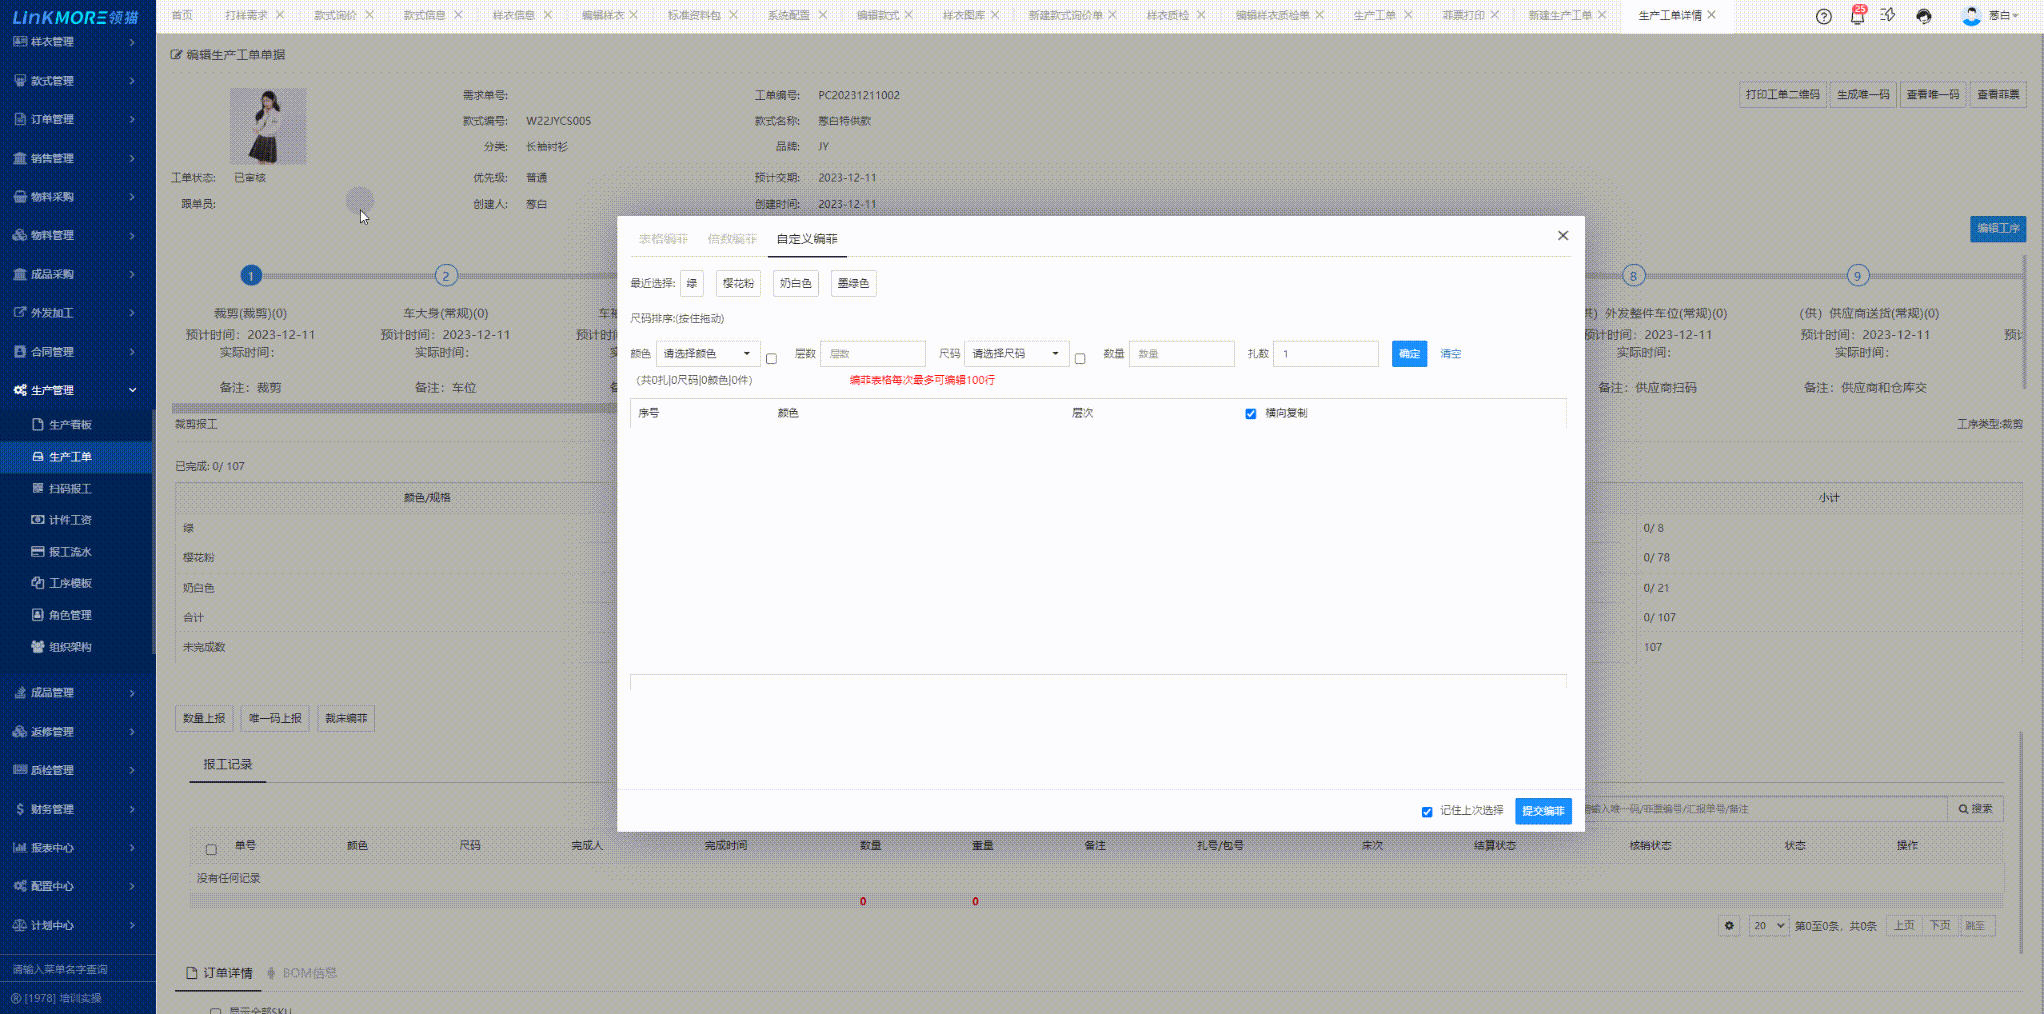The height and width of the screenshot is (1014, 2044).
Task: Switch to the 表格编菲 tab
Action: click(663, 239)
